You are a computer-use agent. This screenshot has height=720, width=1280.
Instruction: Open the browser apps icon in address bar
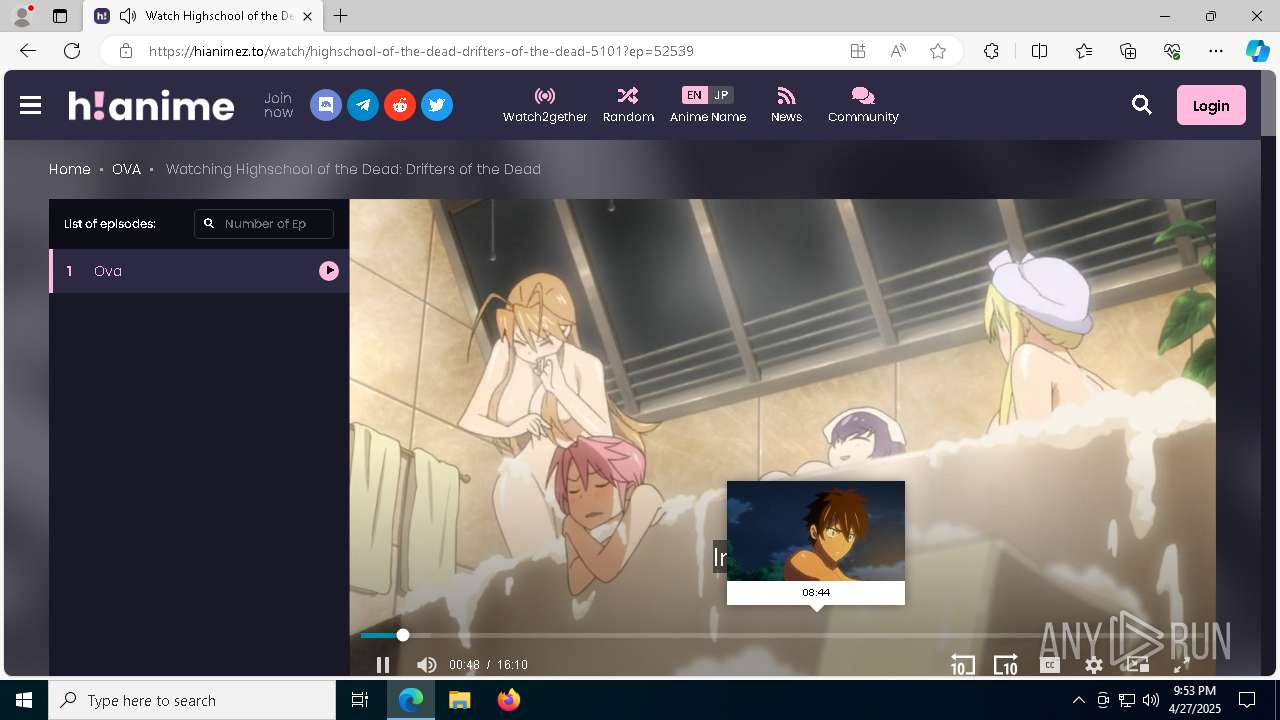[x=858, y=51]
